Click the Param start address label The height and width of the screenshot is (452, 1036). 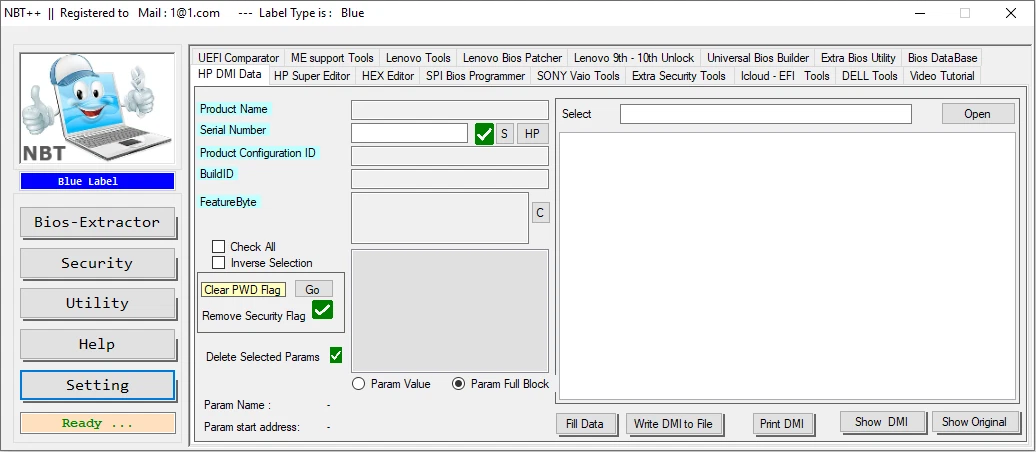click(x=252, y=427)
